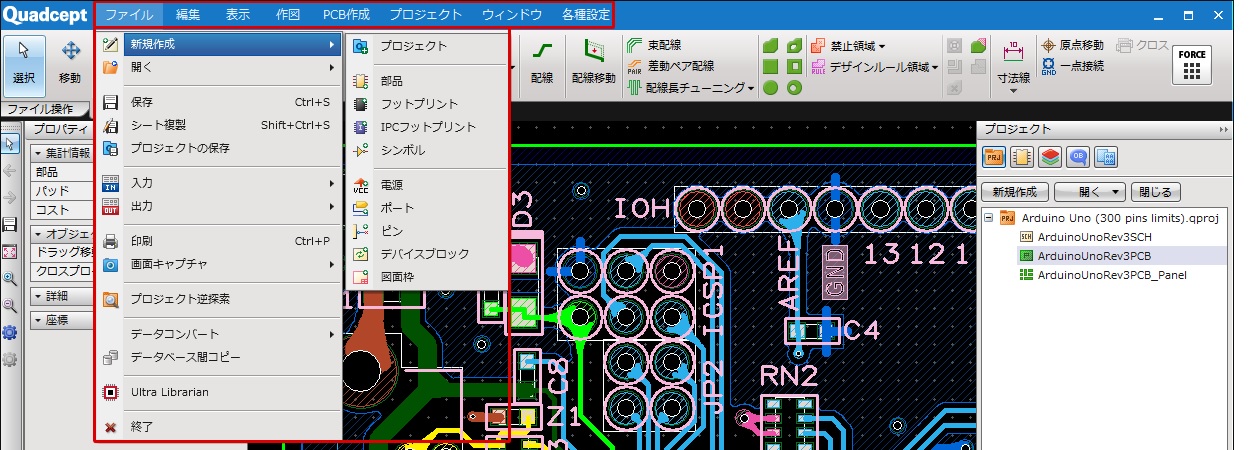Open the 表示 menu

click(x=238, y=15)
